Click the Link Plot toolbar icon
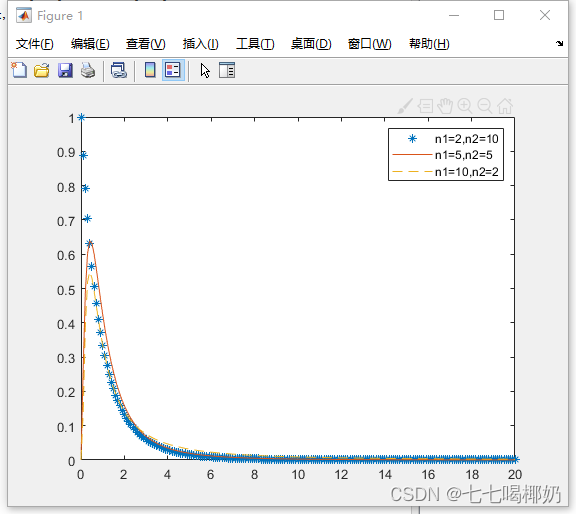 pyautogui.click(x=119, y=70)
